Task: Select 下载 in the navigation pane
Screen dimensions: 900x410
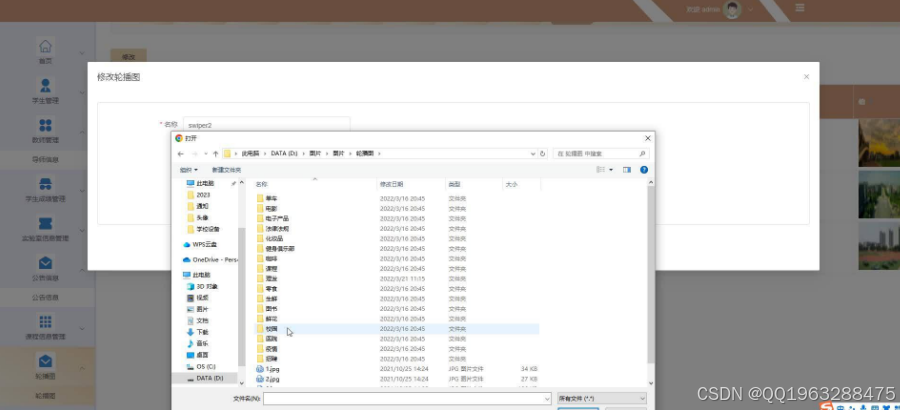Action: (x=198, y=332)
